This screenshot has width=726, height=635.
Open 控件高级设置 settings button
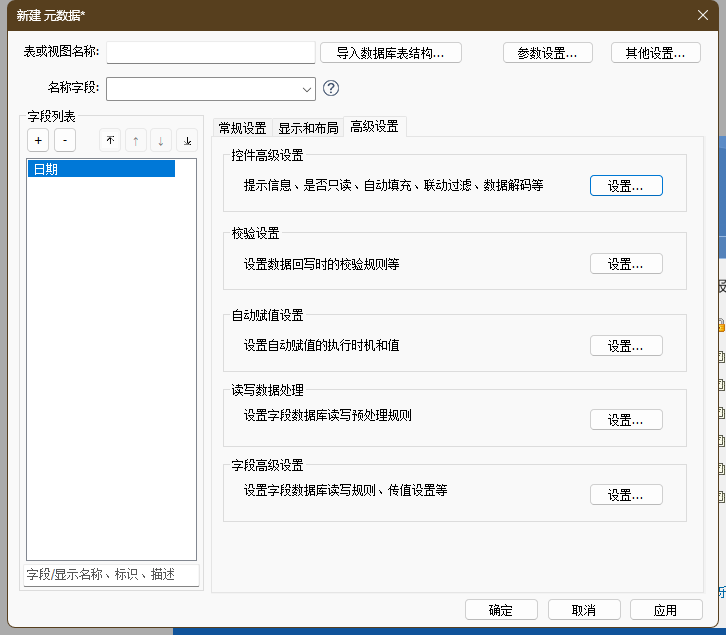point(626,186)
